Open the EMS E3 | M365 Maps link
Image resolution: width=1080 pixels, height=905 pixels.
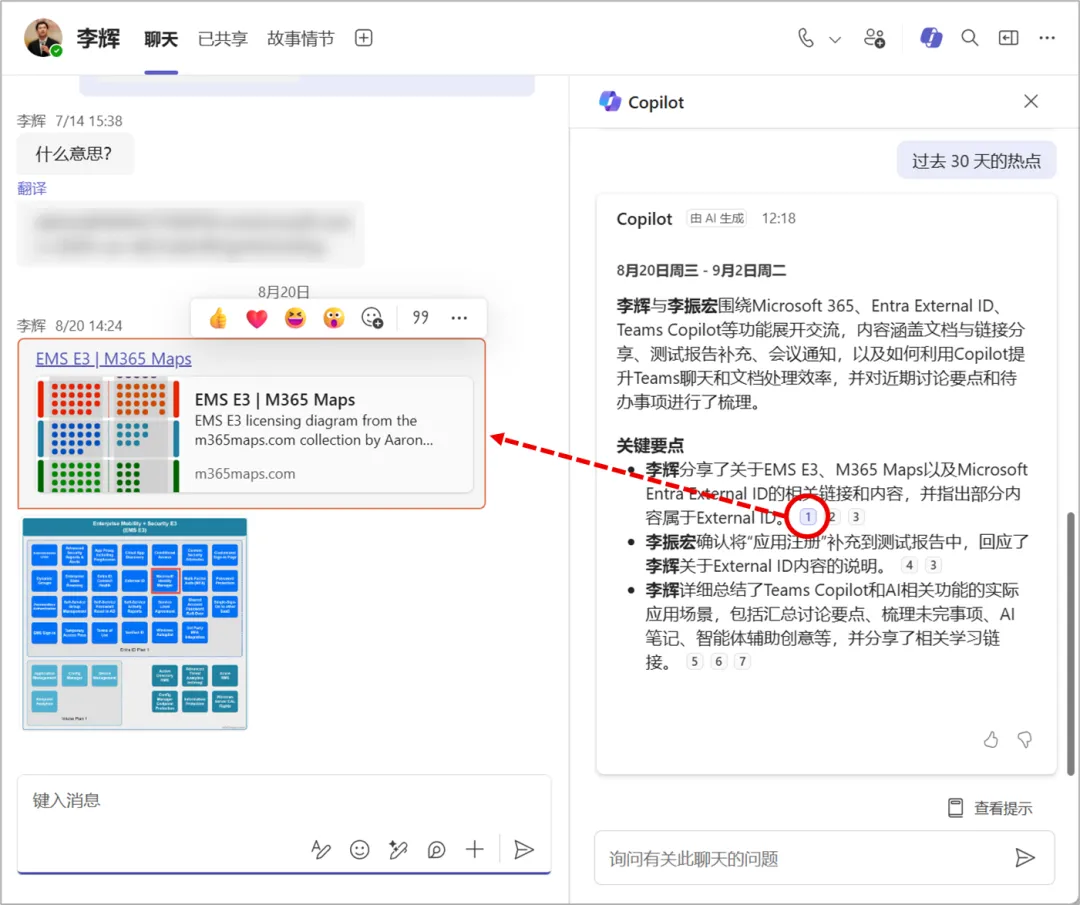click(114, 358)
